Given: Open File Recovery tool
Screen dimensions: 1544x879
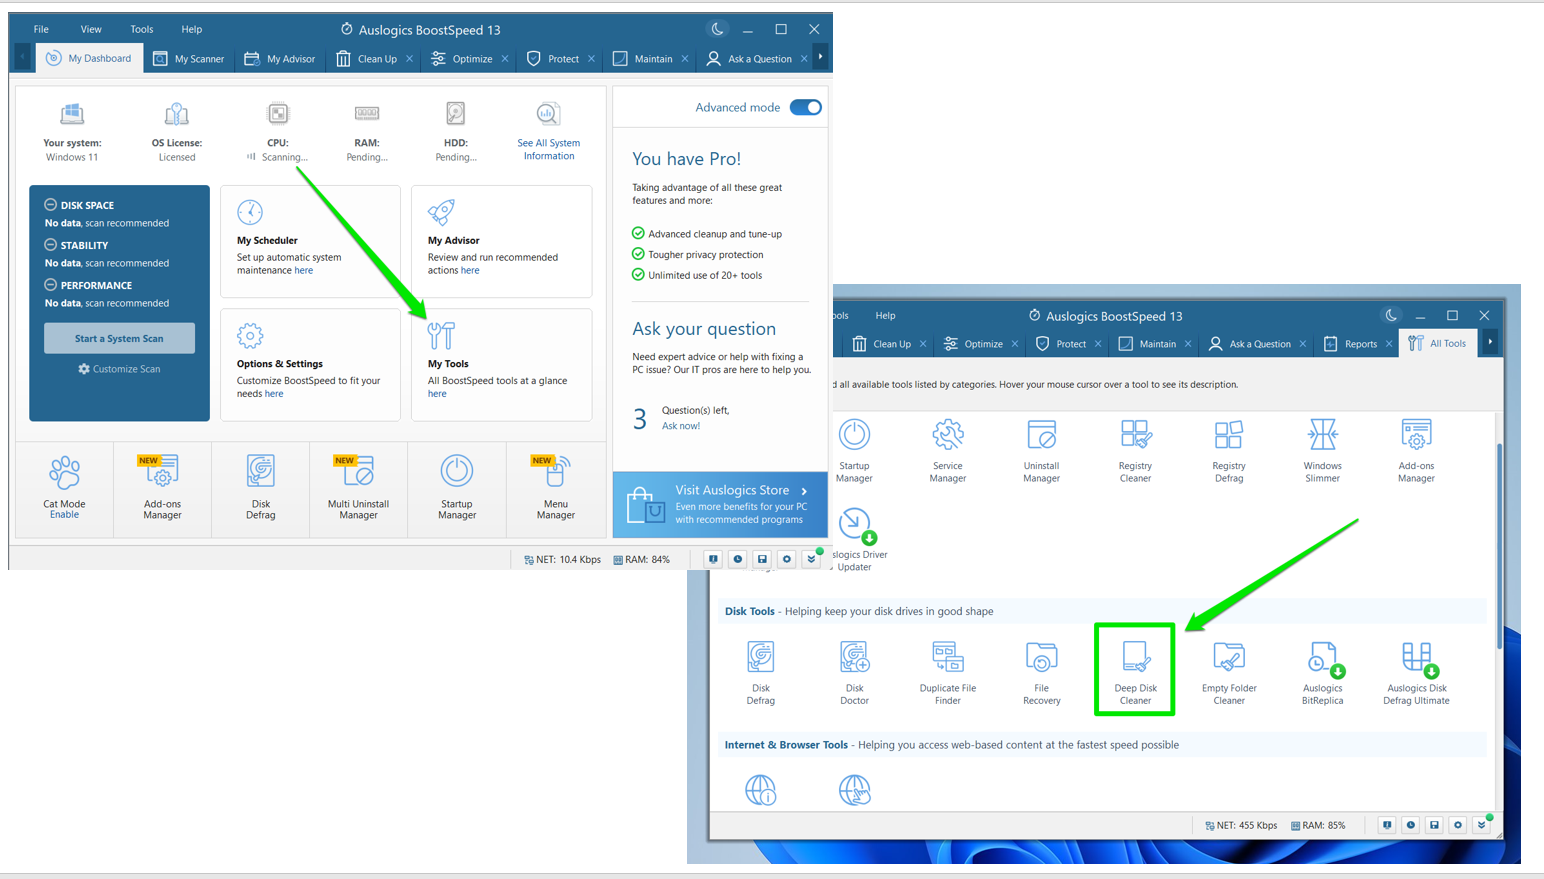Looking at the screenshot, I should tap(1041, 672).
